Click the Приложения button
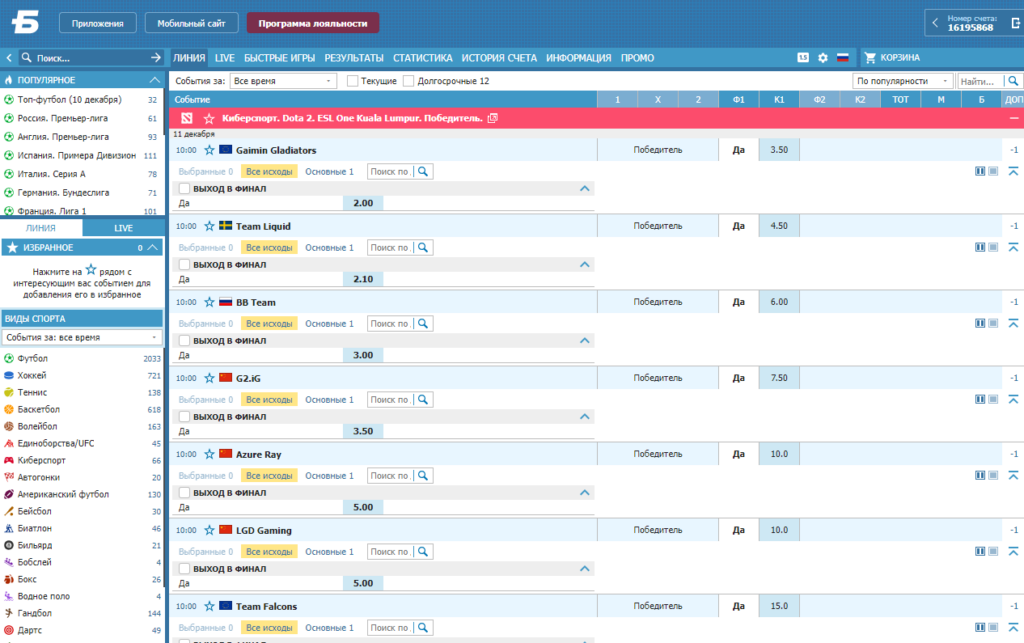Viewport: 1024px width, 643px height. (x=98, y=23)
